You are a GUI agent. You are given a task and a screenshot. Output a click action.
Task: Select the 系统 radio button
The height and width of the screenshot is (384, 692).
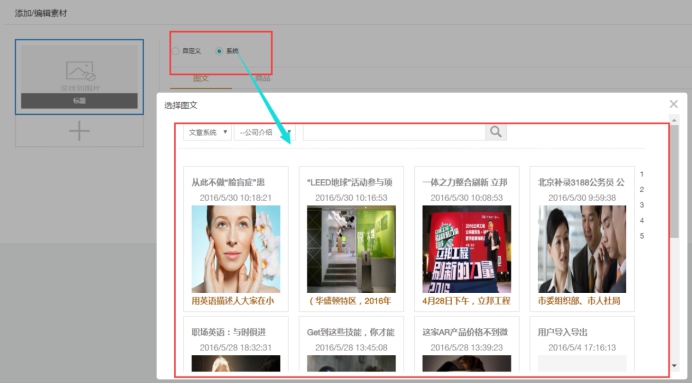[x=219, y=51]
